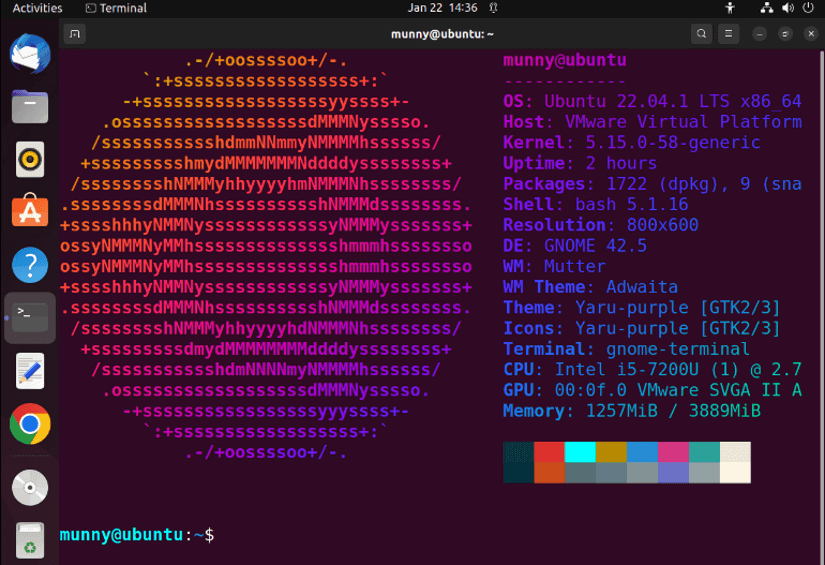Image resolution: width=825 pixels, height=565 pixels.
Task: Open the accessibility menu icon
Action: coord(730,8)
